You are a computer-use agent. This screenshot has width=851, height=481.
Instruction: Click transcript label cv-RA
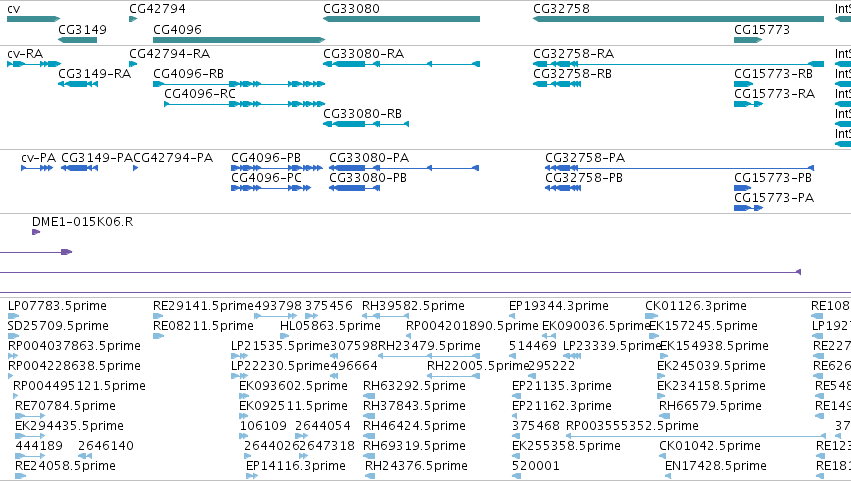pyautogui.click(x=25, y=54)
